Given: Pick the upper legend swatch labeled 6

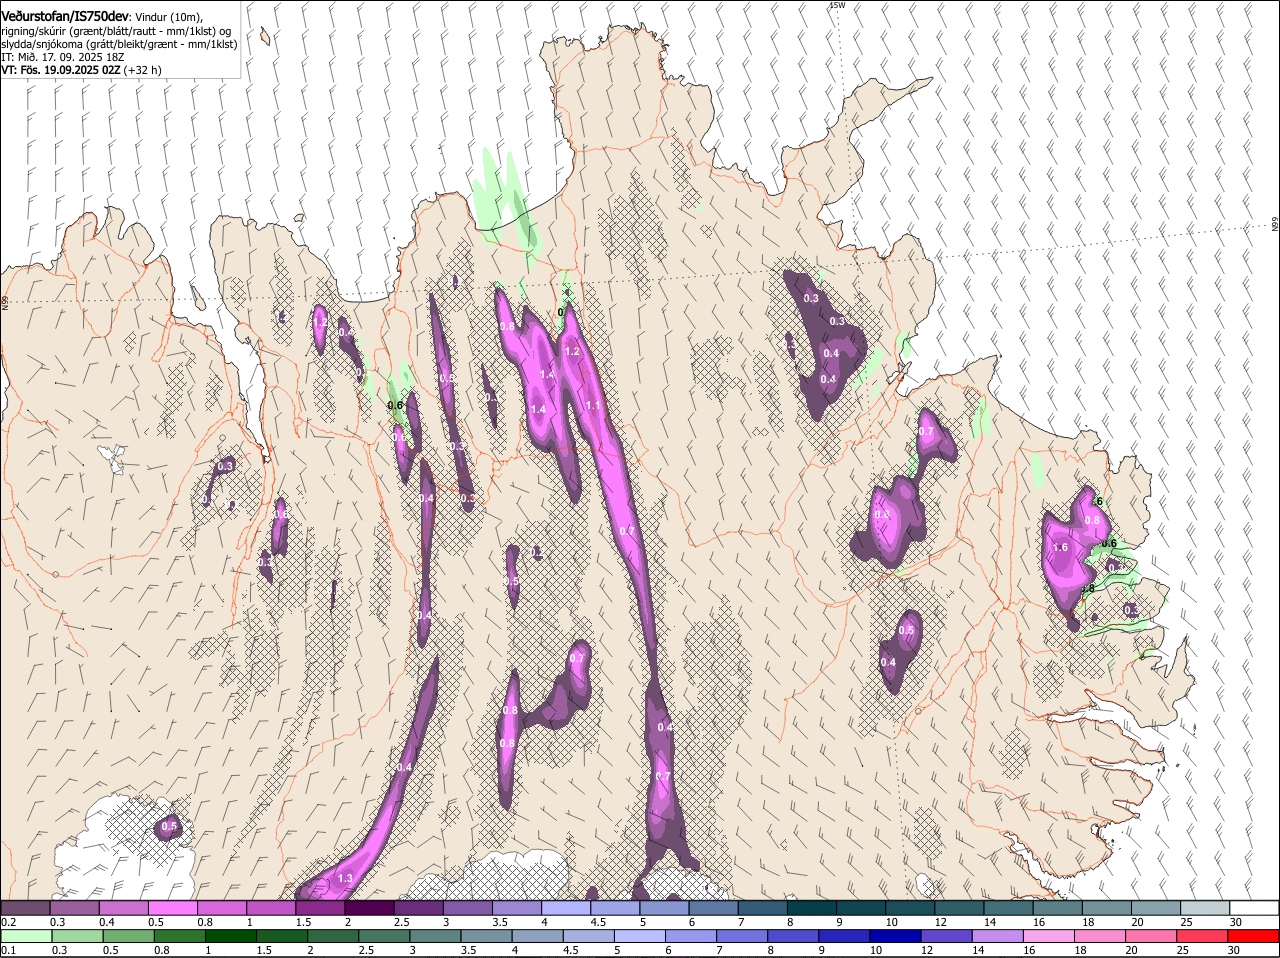Looking at the screenshot, I should point(714,907).
